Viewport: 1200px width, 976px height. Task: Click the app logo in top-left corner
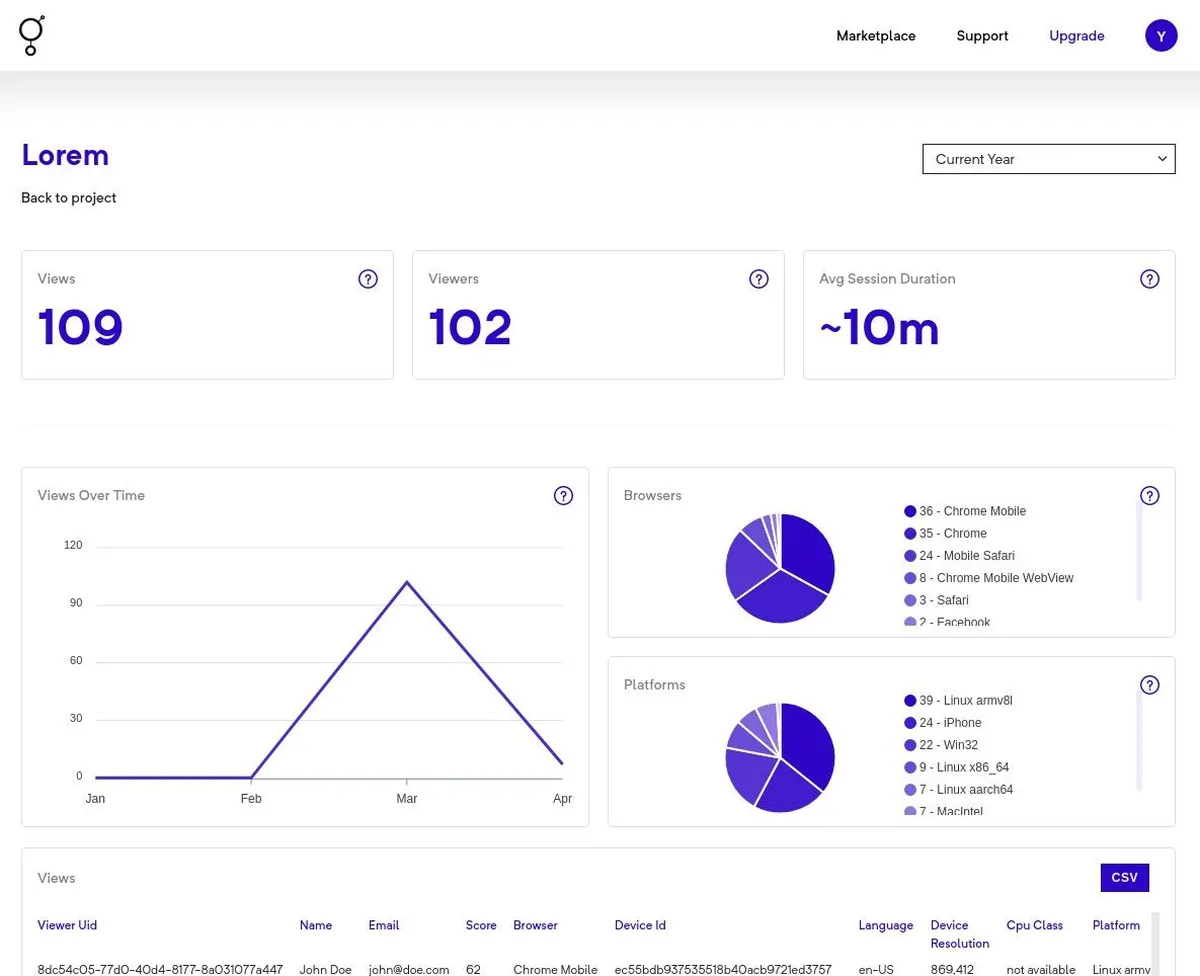(32, 36)
